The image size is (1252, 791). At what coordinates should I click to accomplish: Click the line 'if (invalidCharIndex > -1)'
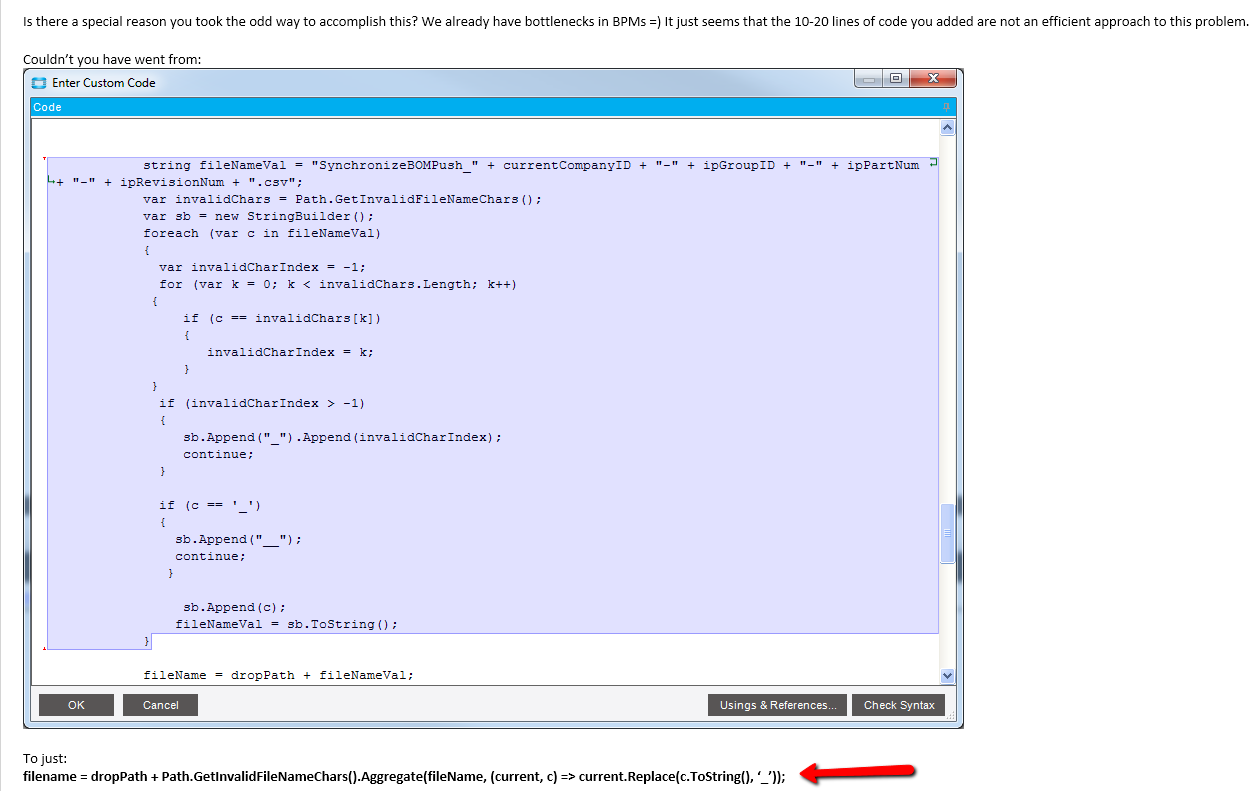click(262, 403)
